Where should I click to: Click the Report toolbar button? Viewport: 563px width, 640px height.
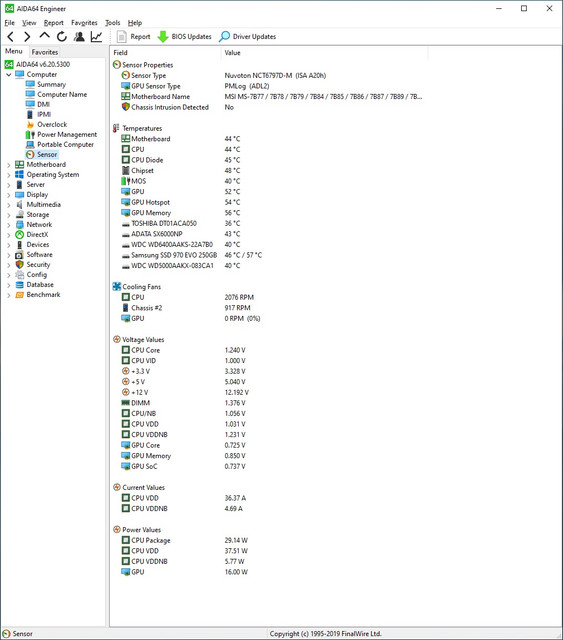(134, 37)
